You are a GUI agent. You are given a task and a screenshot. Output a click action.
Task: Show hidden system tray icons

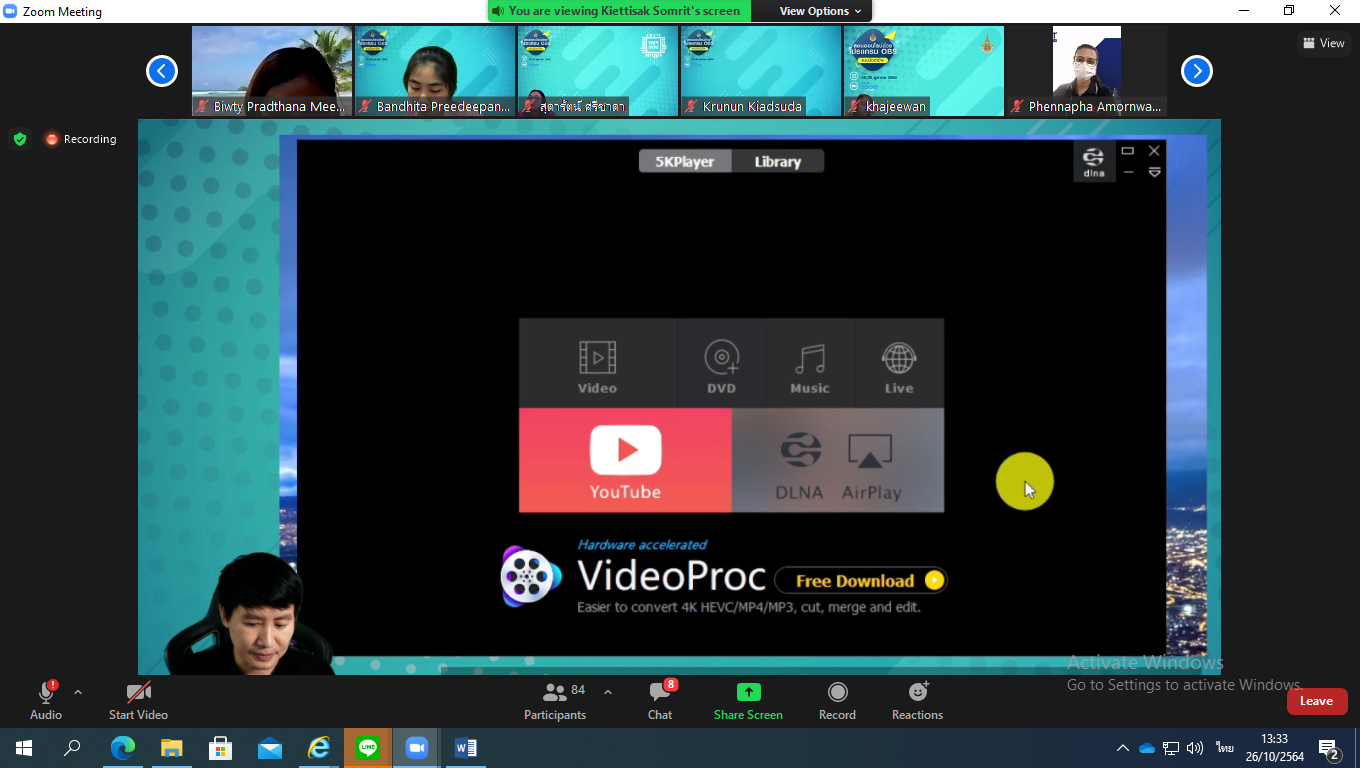(1122, 748)
